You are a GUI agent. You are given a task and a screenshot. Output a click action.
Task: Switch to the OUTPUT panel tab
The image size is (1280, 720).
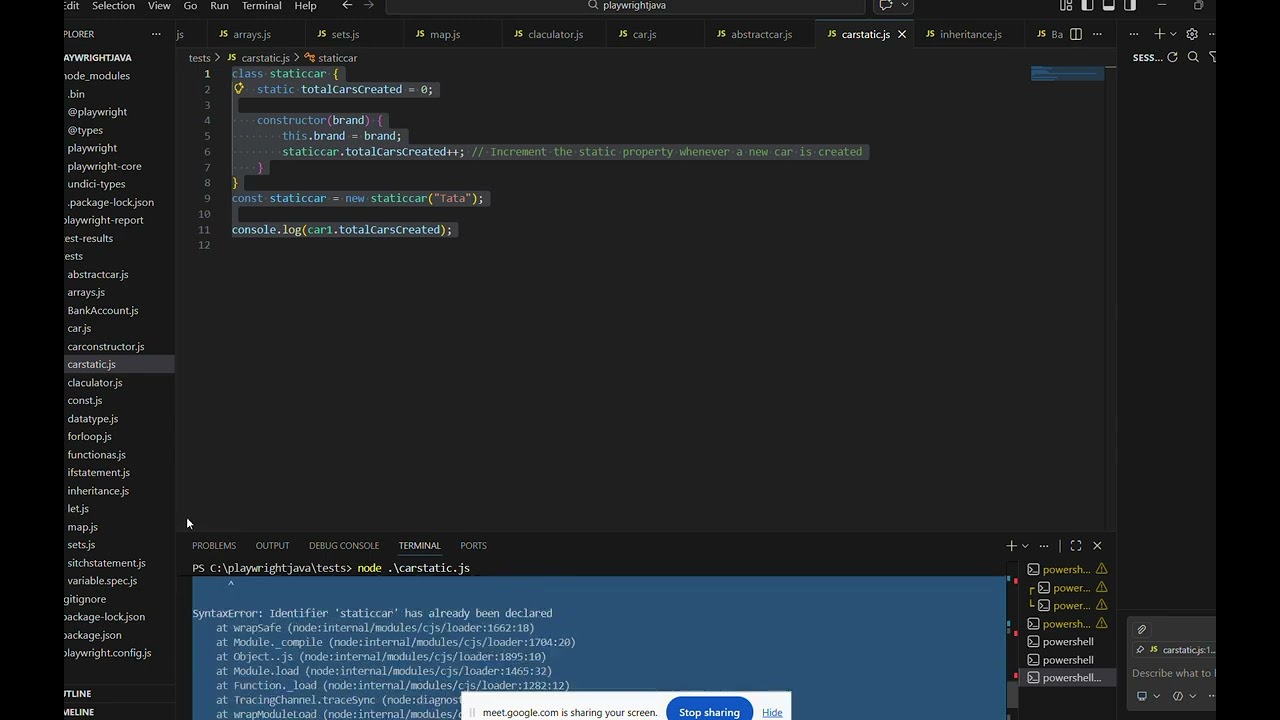pyautogui.click(x=272, y=546)
